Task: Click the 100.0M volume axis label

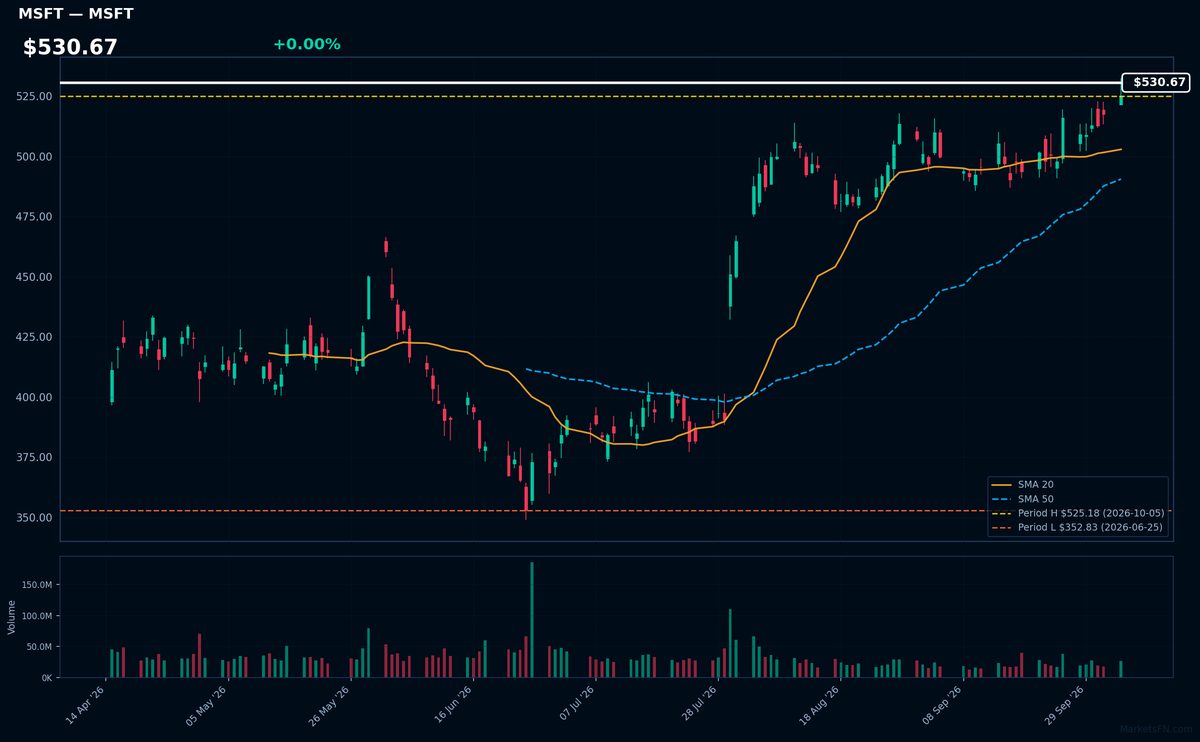Action: (37, 616)
